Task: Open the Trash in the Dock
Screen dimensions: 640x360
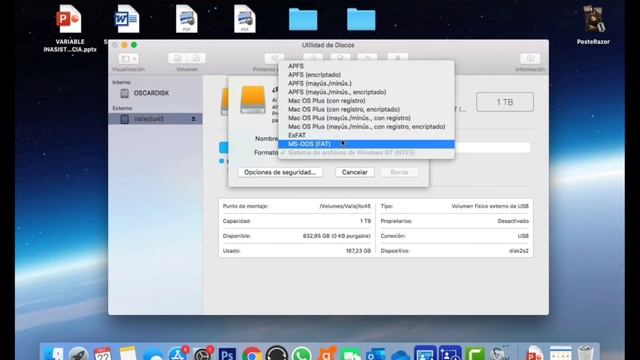Action: point(585,353)
